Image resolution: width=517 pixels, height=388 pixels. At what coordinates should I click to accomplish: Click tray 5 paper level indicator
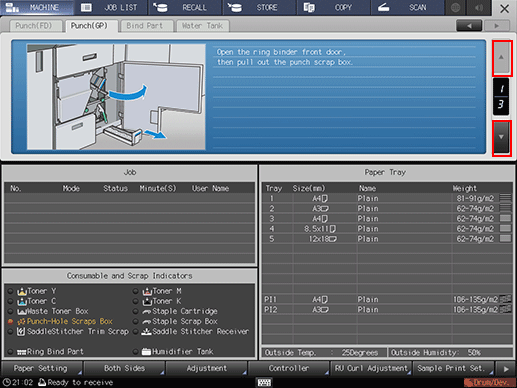click(x=506, y=239)
